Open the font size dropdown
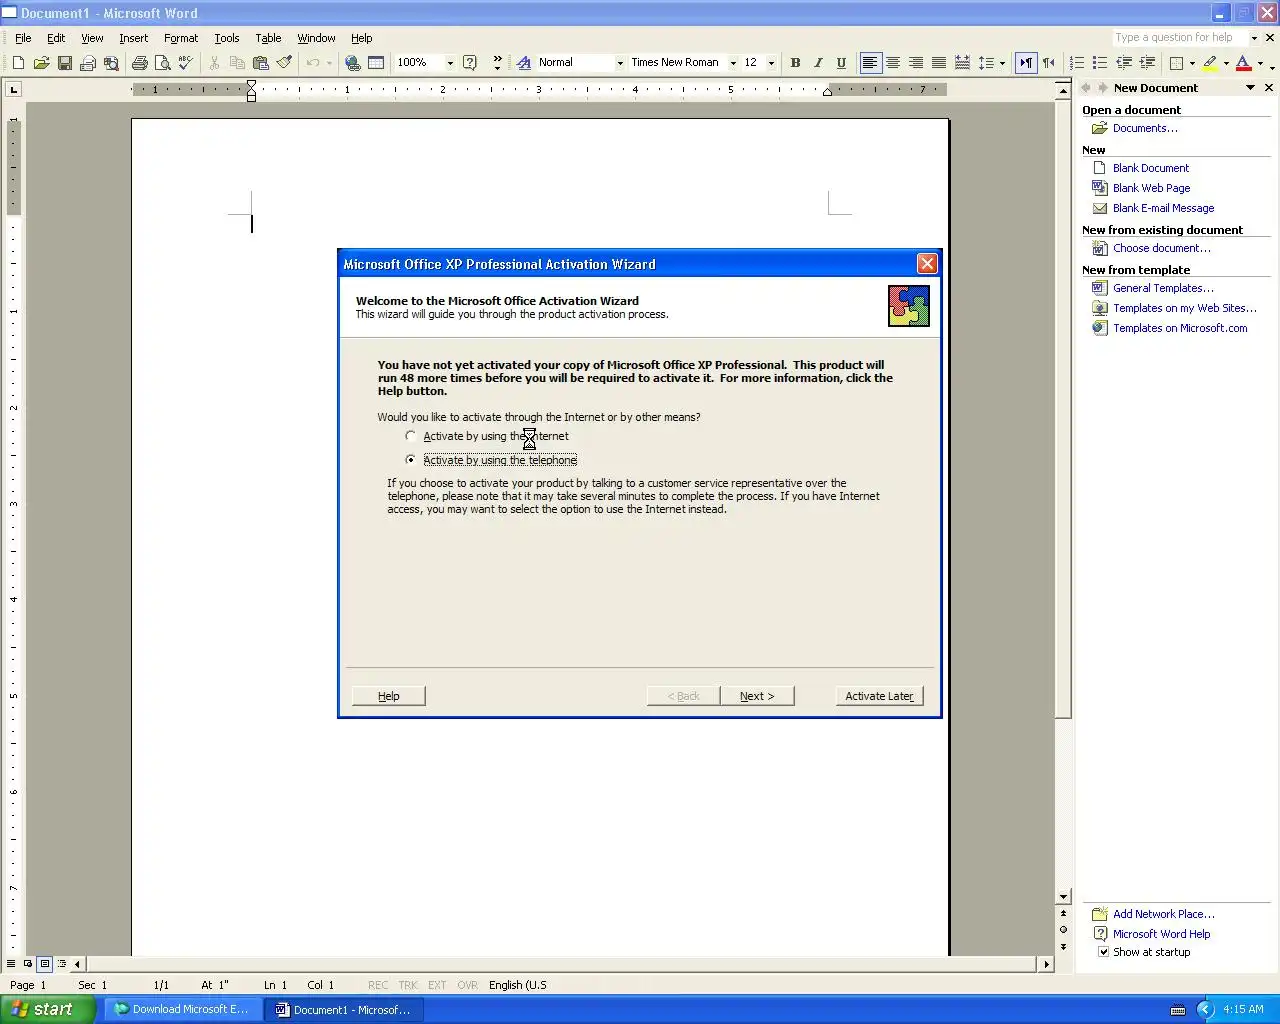 pos(771,63)
